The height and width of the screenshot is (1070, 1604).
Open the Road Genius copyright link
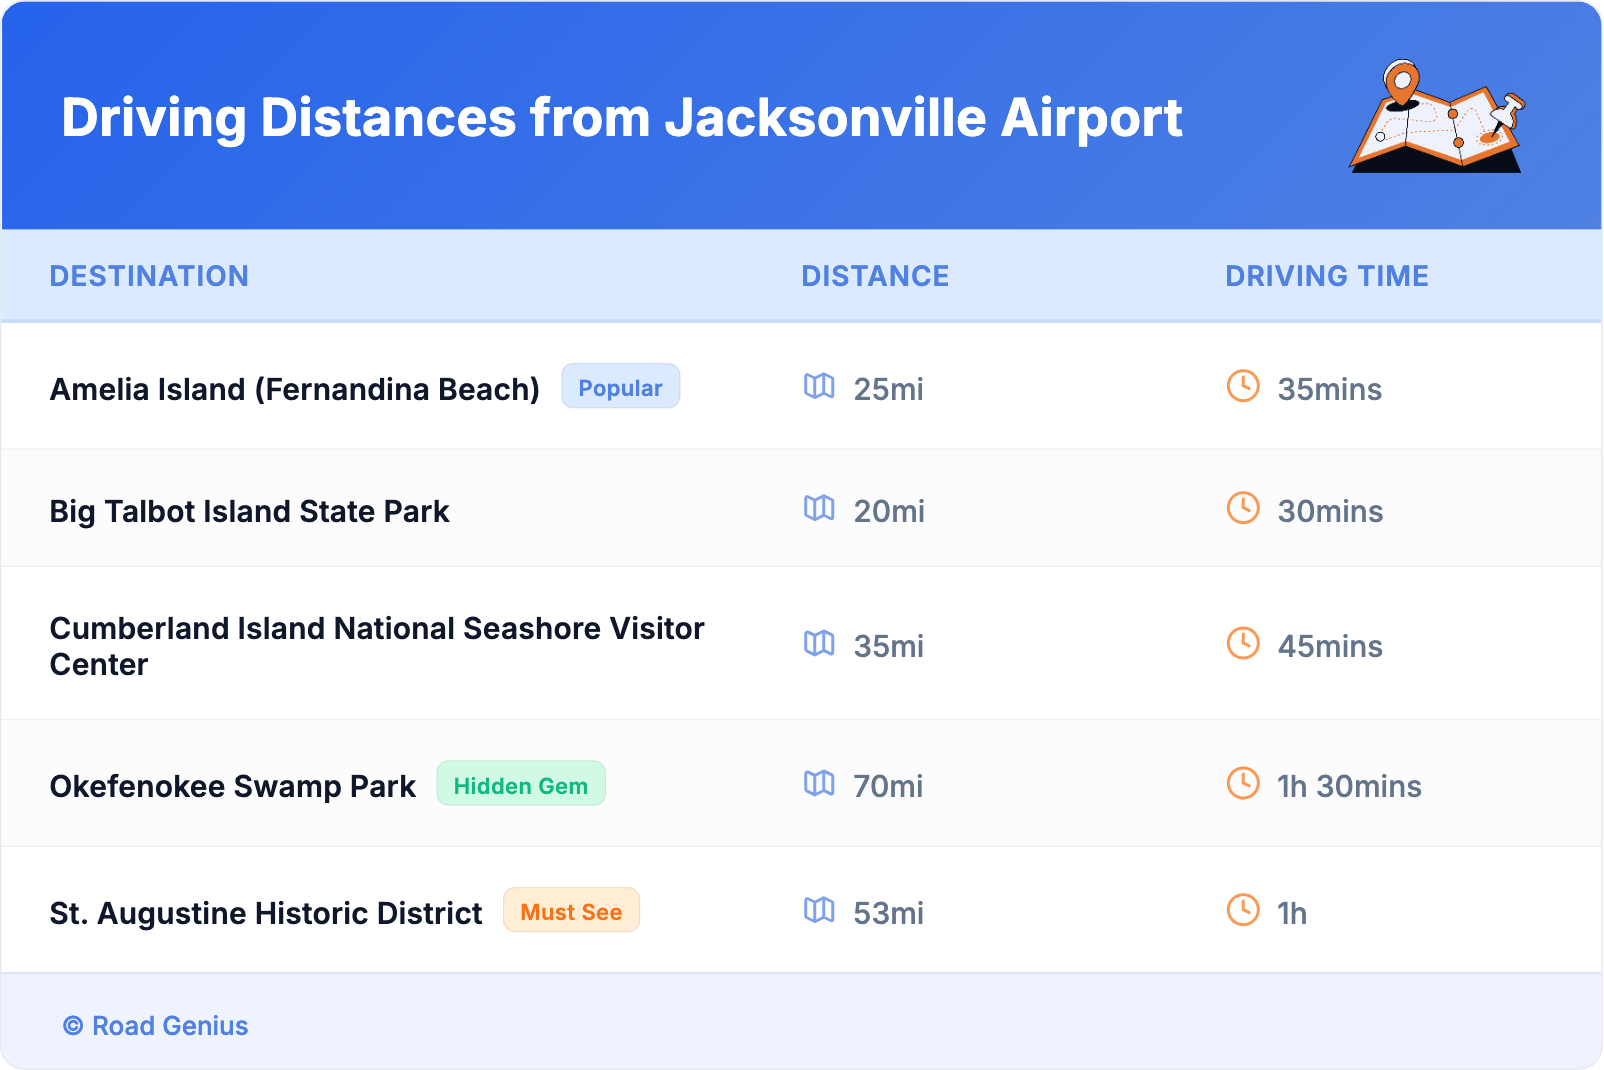coord(156,1026)
